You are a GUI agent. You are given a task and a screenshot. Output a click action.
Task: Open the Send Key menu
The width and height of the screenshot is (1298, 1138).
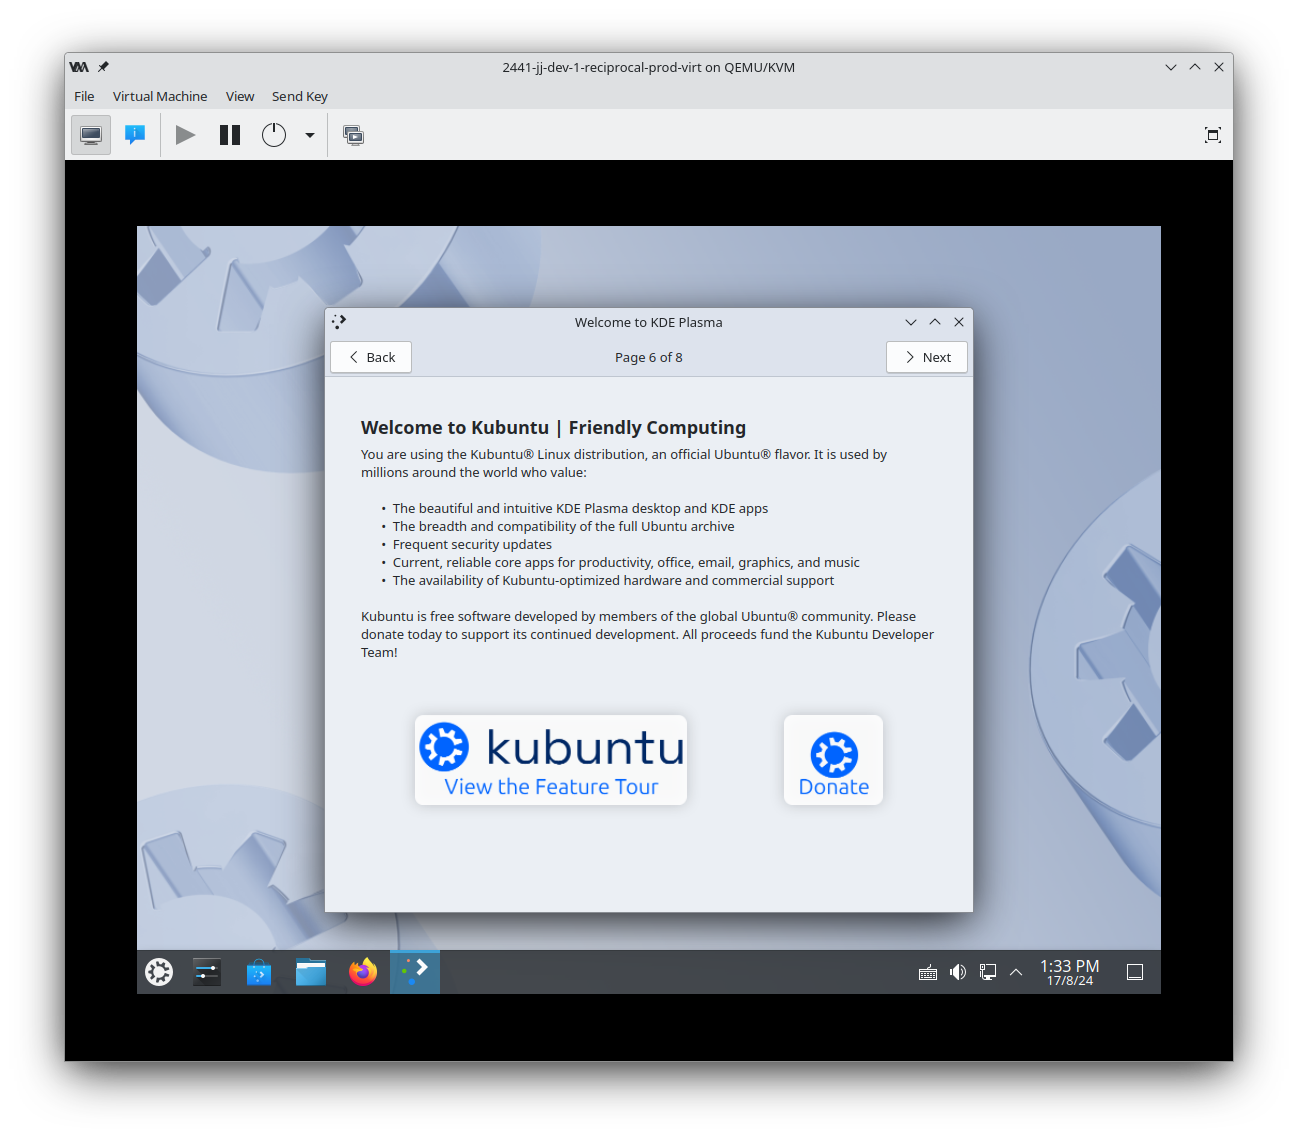click(x=300, y=96)
